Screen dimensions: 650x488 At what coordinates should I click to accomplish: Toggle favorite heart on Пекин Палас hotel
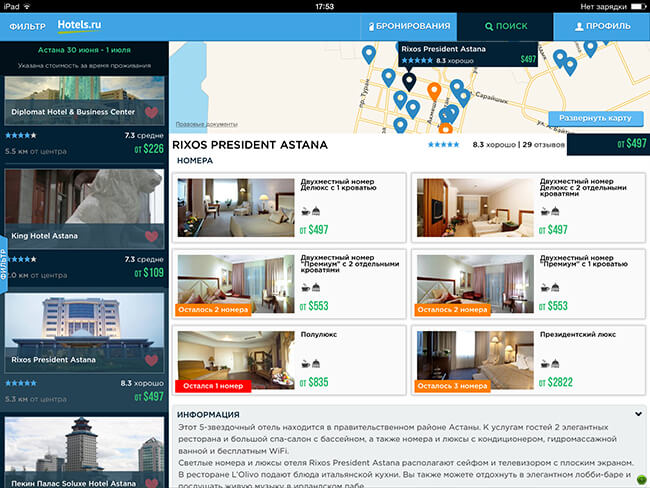click(151, 483)
